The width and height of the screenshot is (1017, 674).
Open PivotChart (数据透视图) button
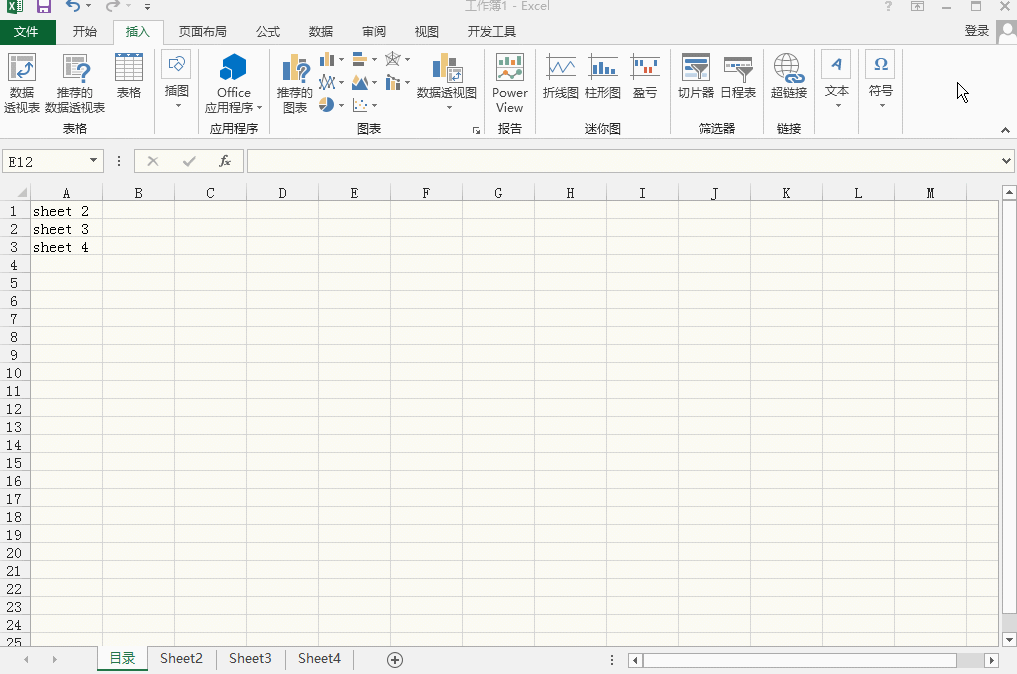pyautogui.click(x=446, y=81)
